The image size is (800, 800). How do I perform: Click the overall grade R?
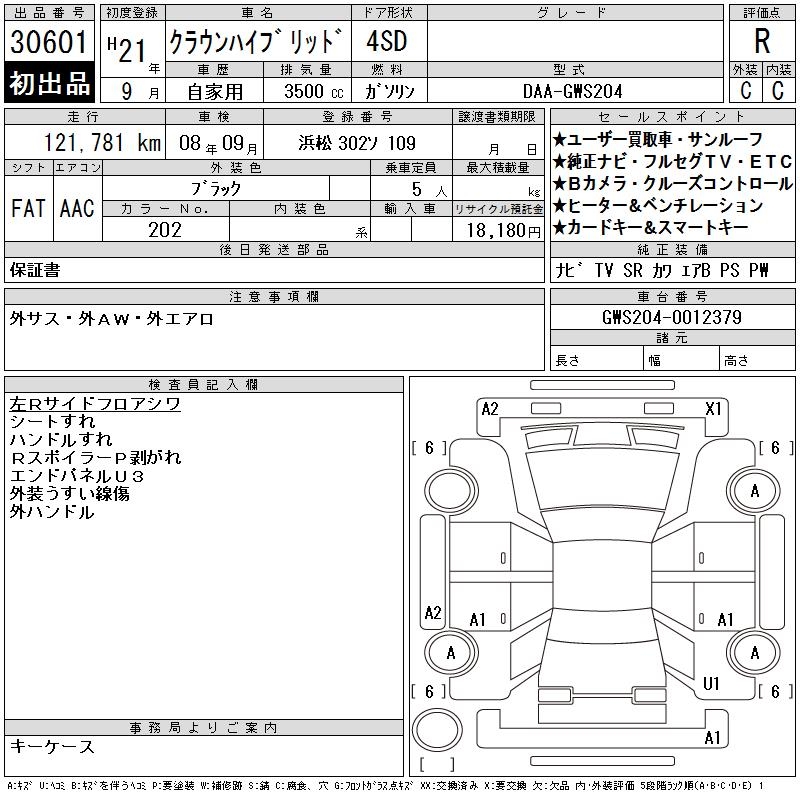[x=762, y=41]
